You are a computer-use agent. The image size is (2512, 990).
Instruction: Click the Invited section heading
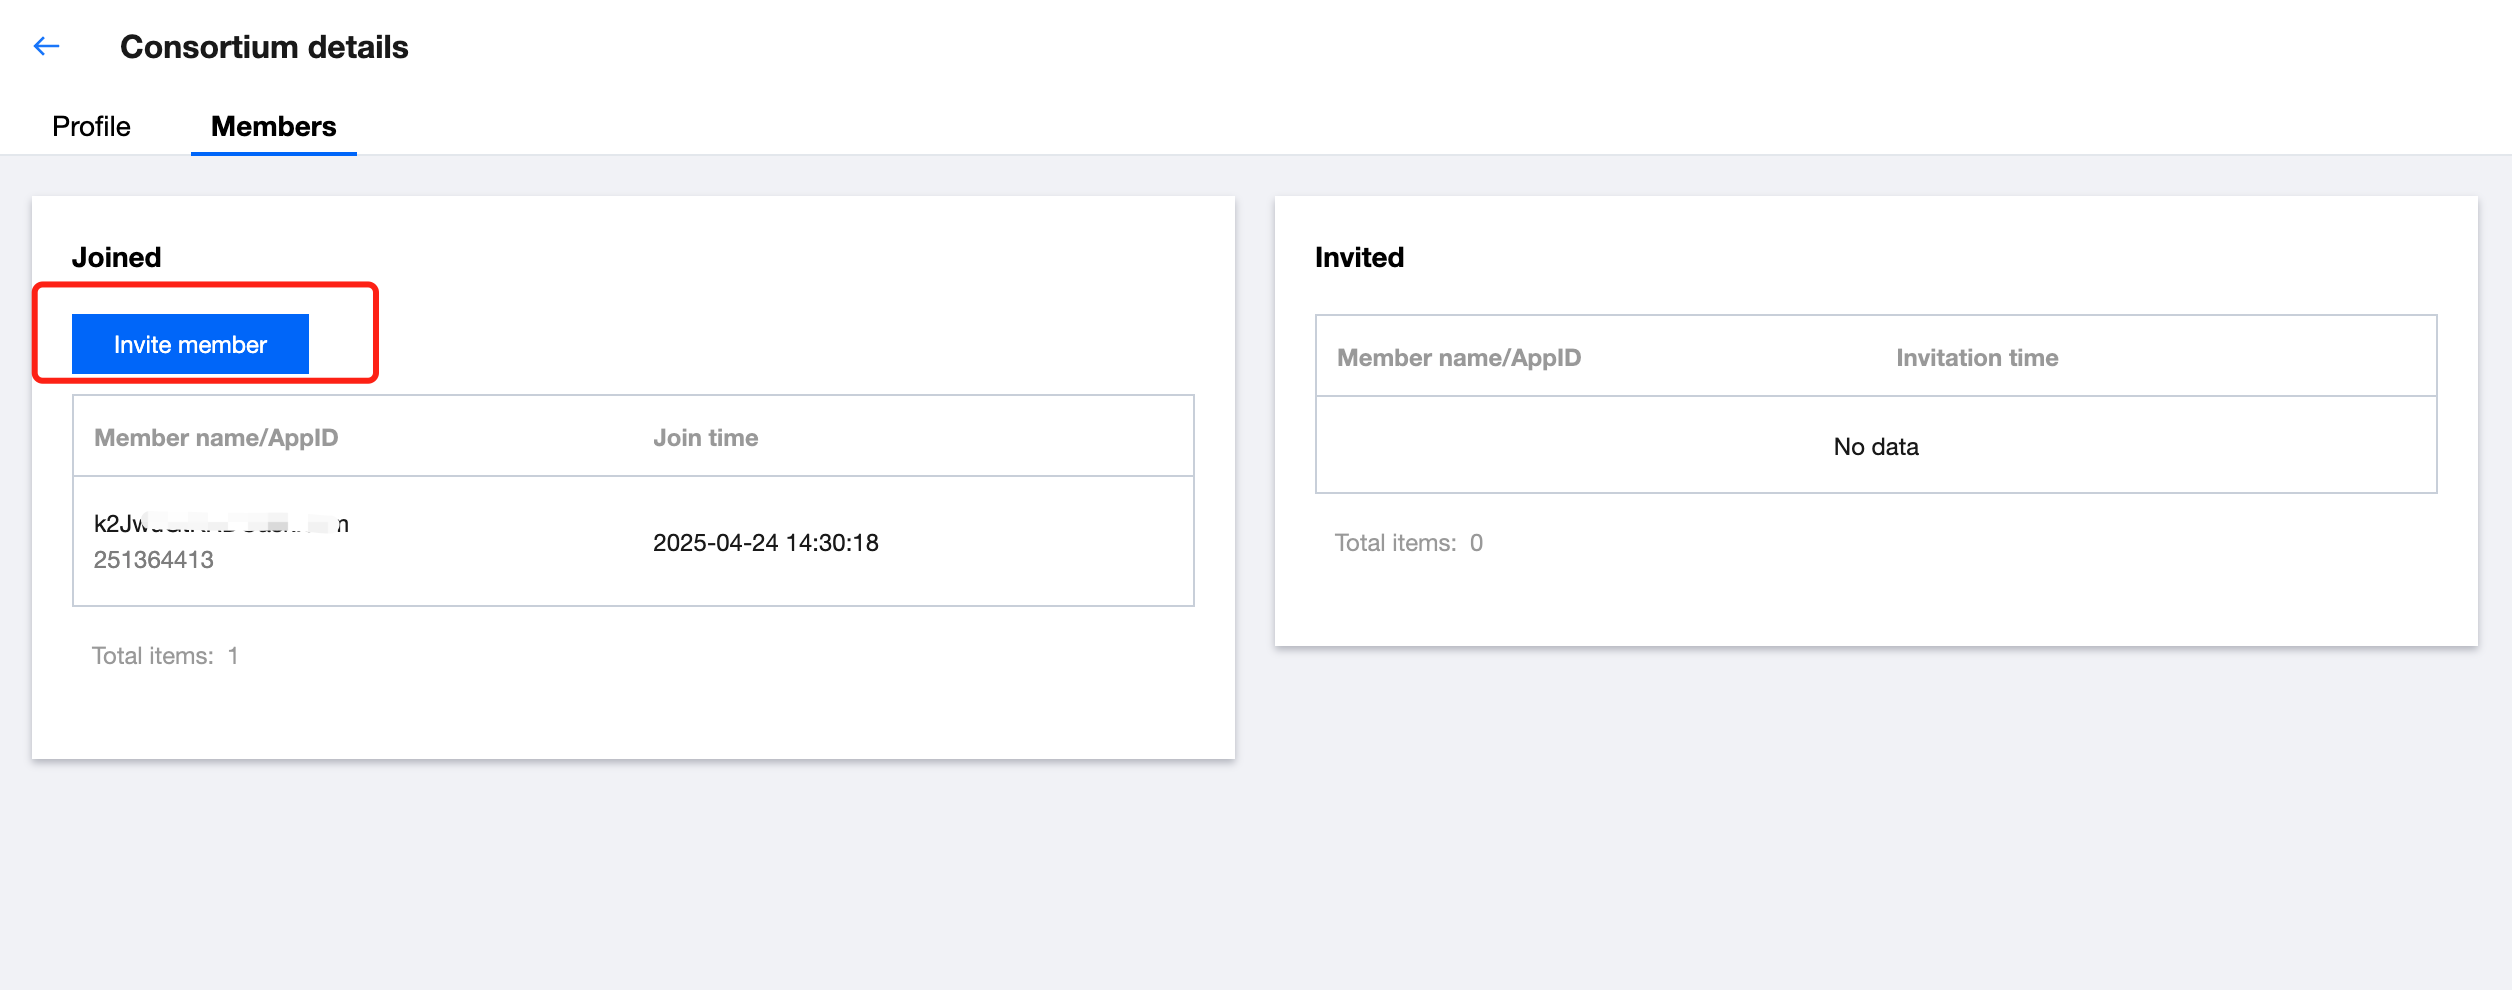coord(1359,258)
